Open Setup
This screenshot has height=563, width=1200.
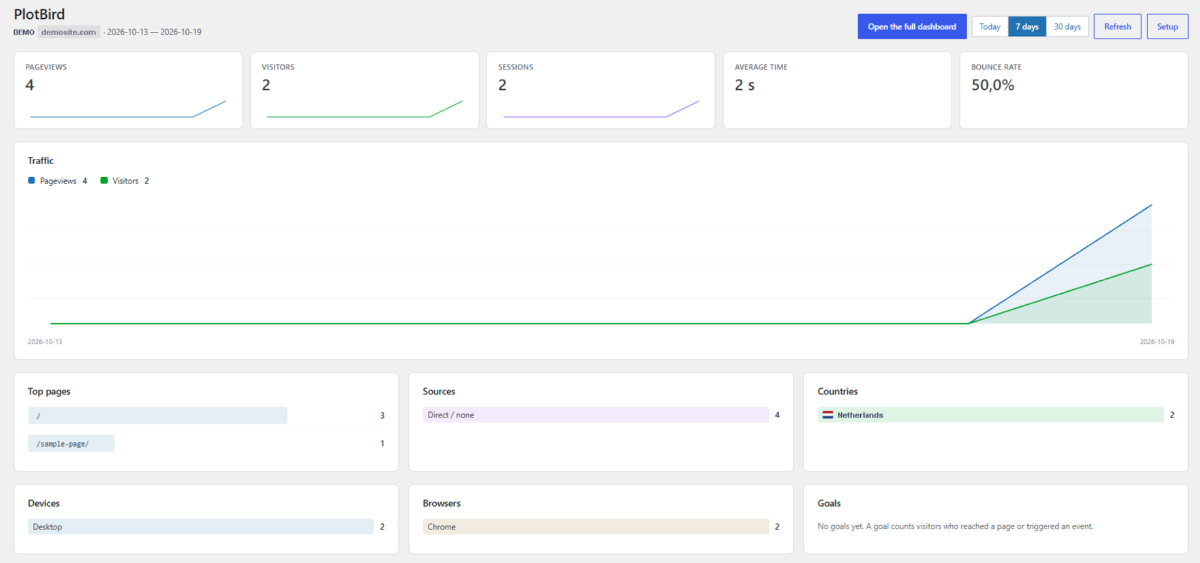[x=1167, y=27]
